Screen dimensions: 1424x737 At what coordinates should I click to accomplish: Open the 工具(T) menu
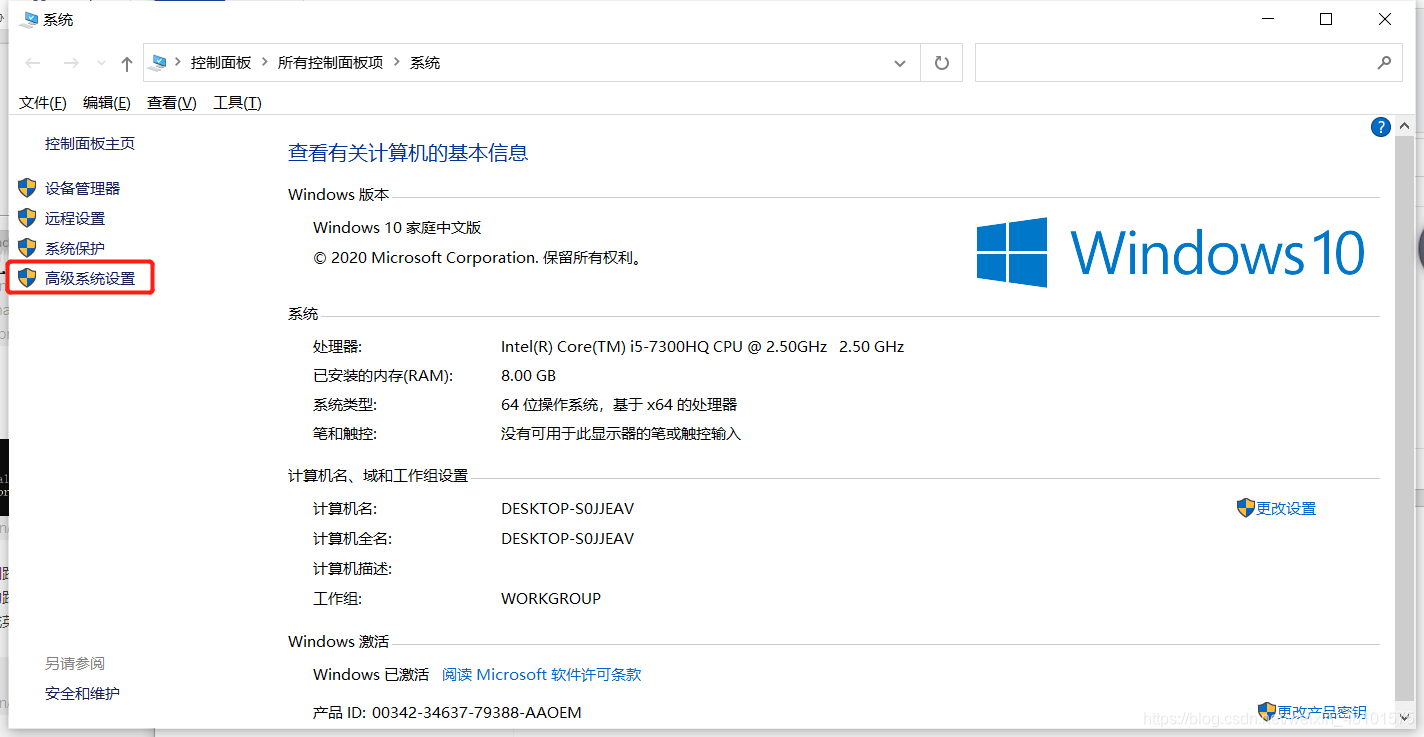click(x=237, y=102)
